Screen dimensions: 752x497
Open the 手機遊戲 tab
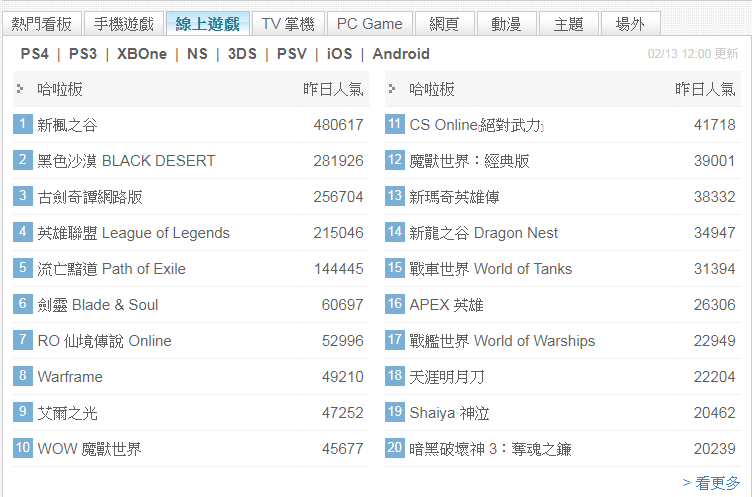coord(125,23)
